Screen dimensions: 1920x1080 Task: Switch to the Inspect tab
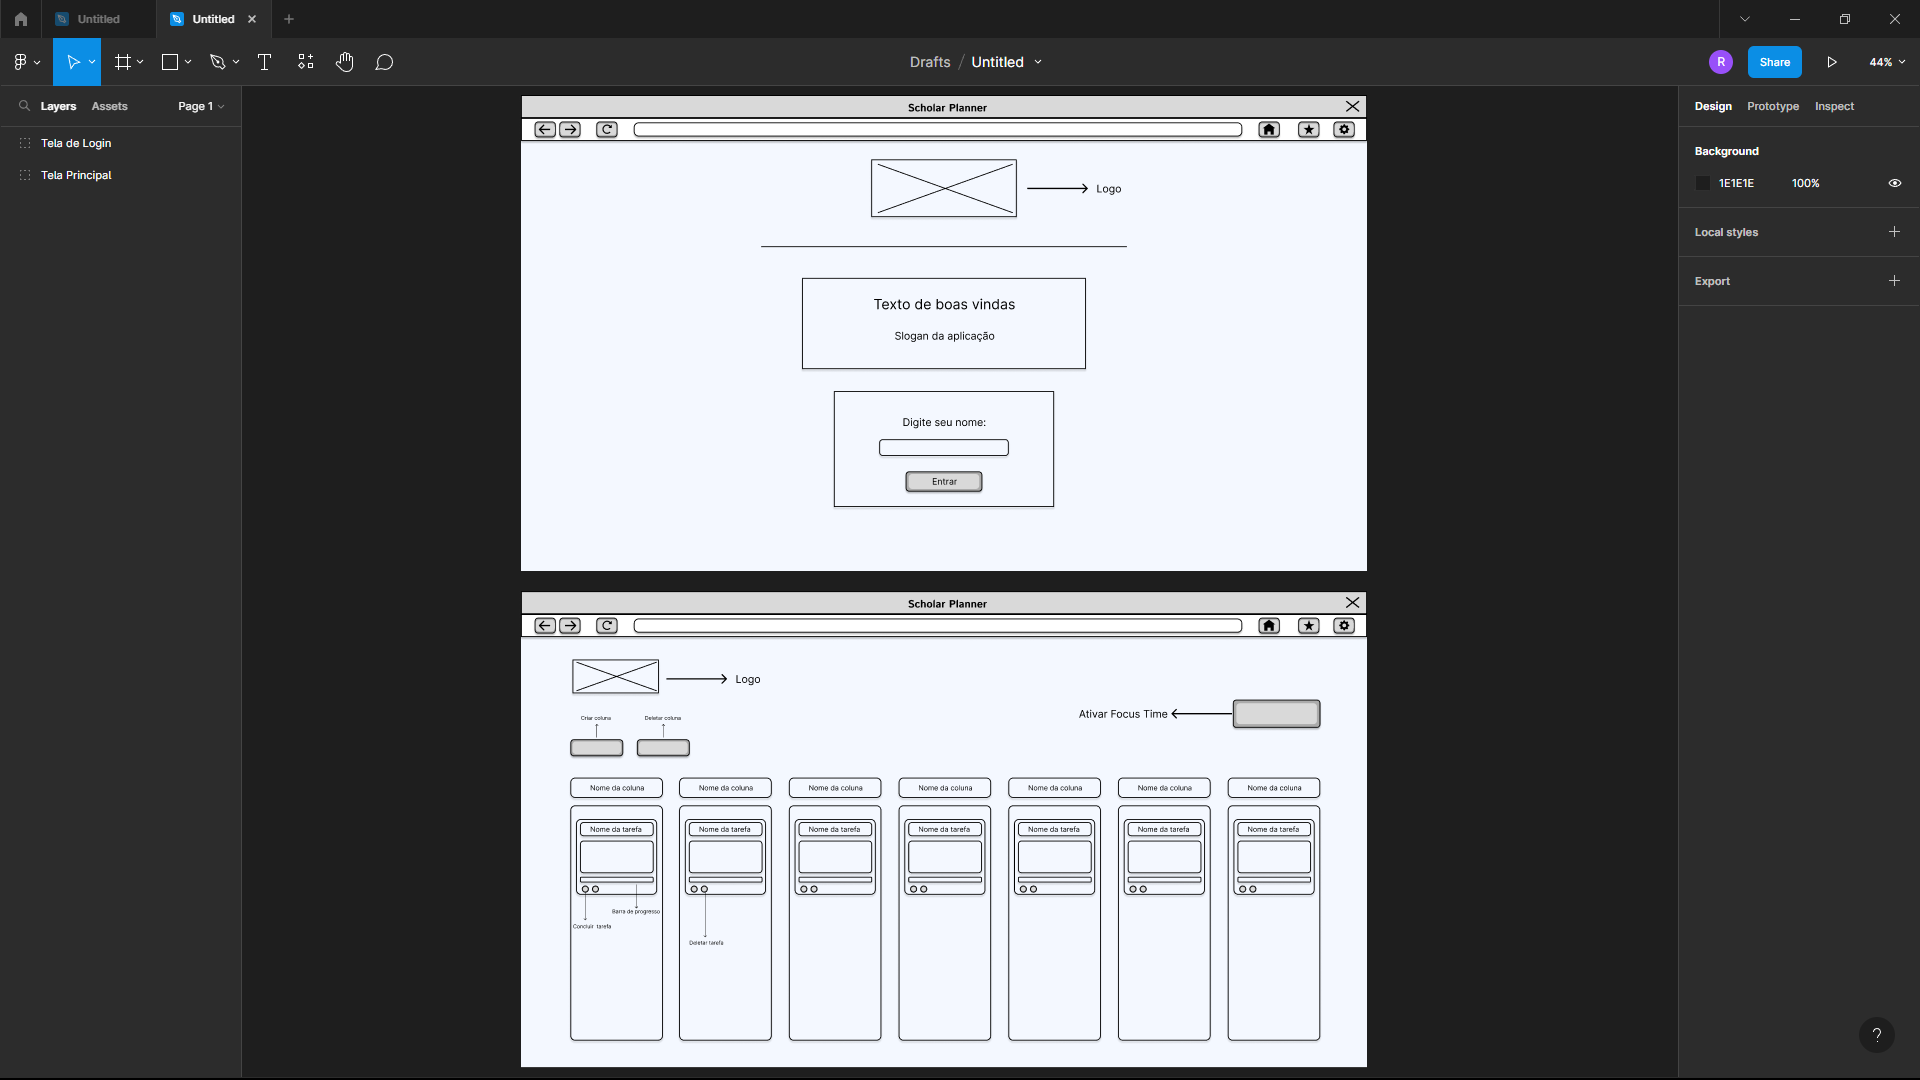[1834, 105]
